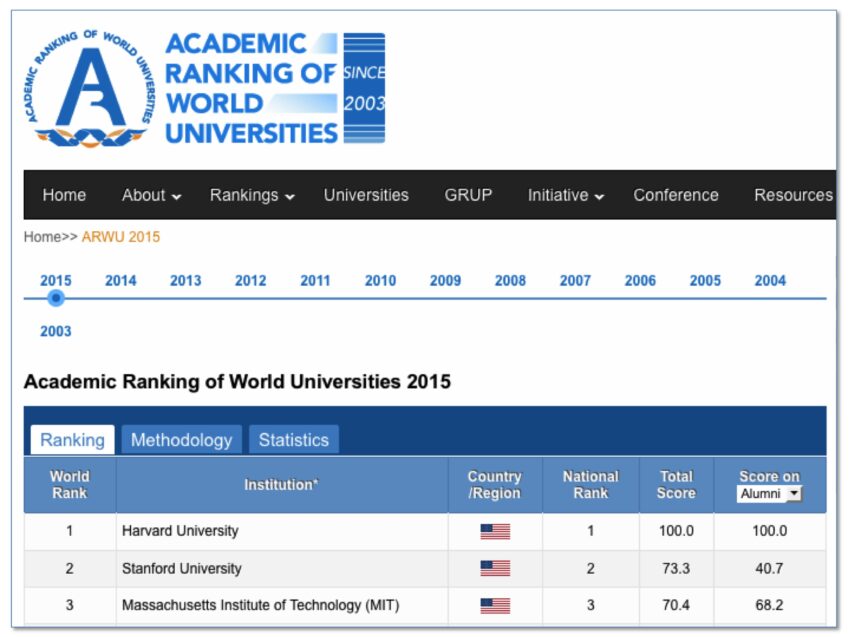This screenshot has width=850, height=637.
Task: Open the GRUP nav item
Action: 468,195
